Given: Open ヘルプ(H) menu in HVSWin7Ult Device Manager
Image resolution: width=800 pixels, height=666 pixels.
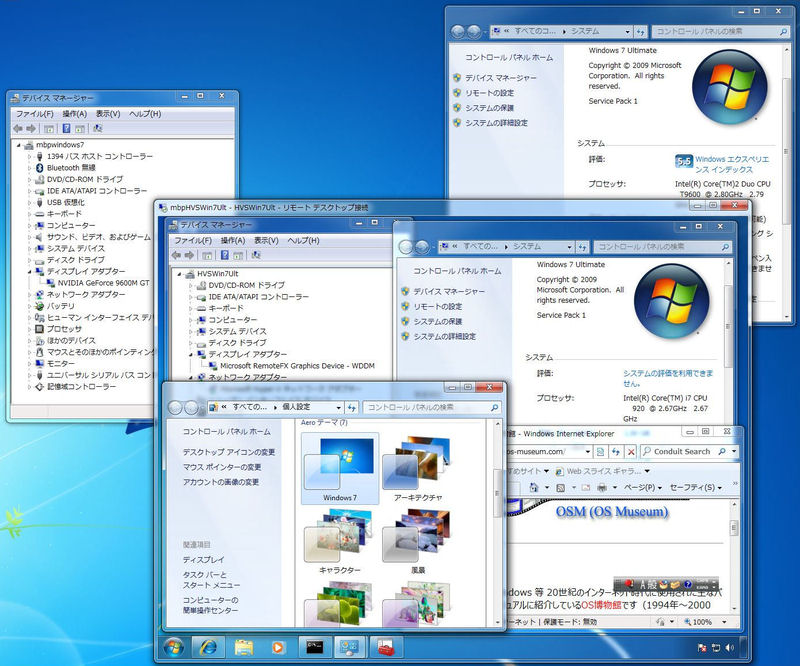Looking at the screenshot, I should [303, 240].
